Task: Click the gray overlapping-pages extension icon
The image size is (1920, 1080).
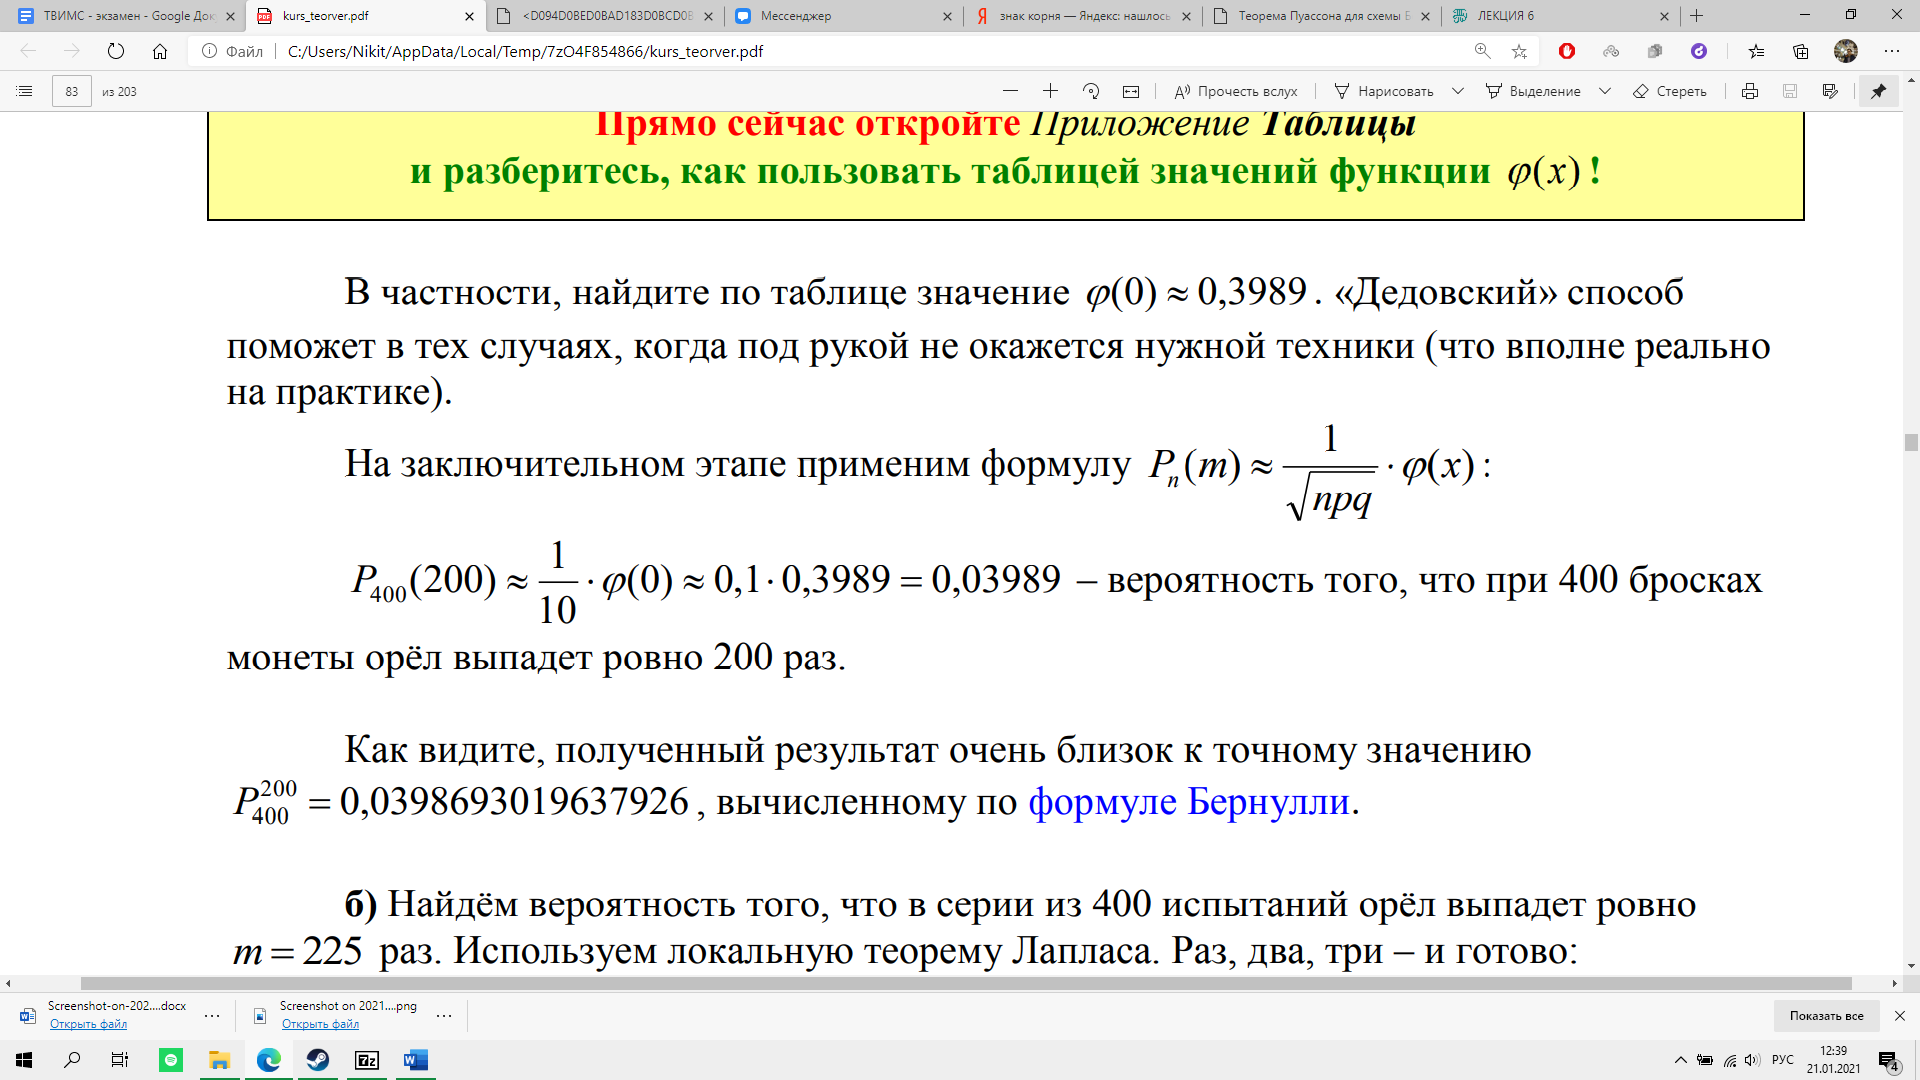Action: tap(1655, 51)
